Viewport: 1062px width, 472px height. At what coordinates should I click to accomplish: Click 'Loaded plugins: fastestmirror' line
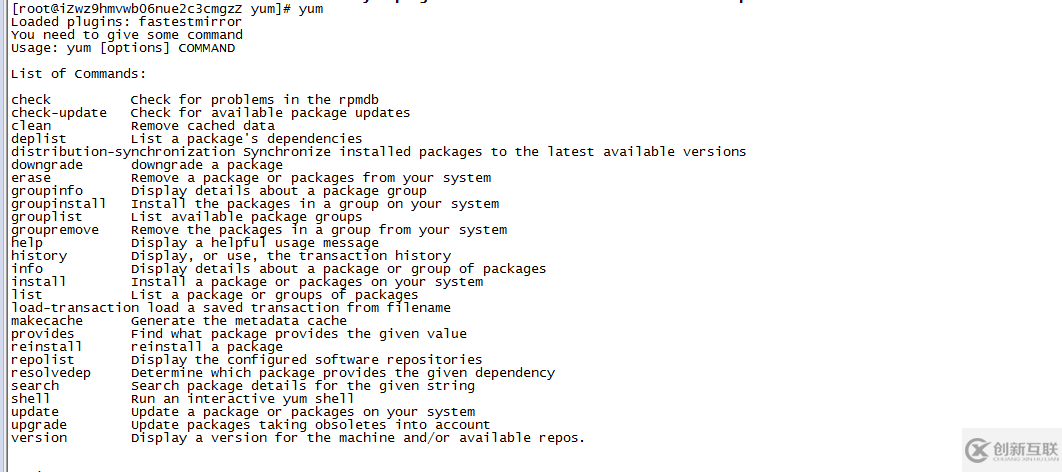coord(126,22)
